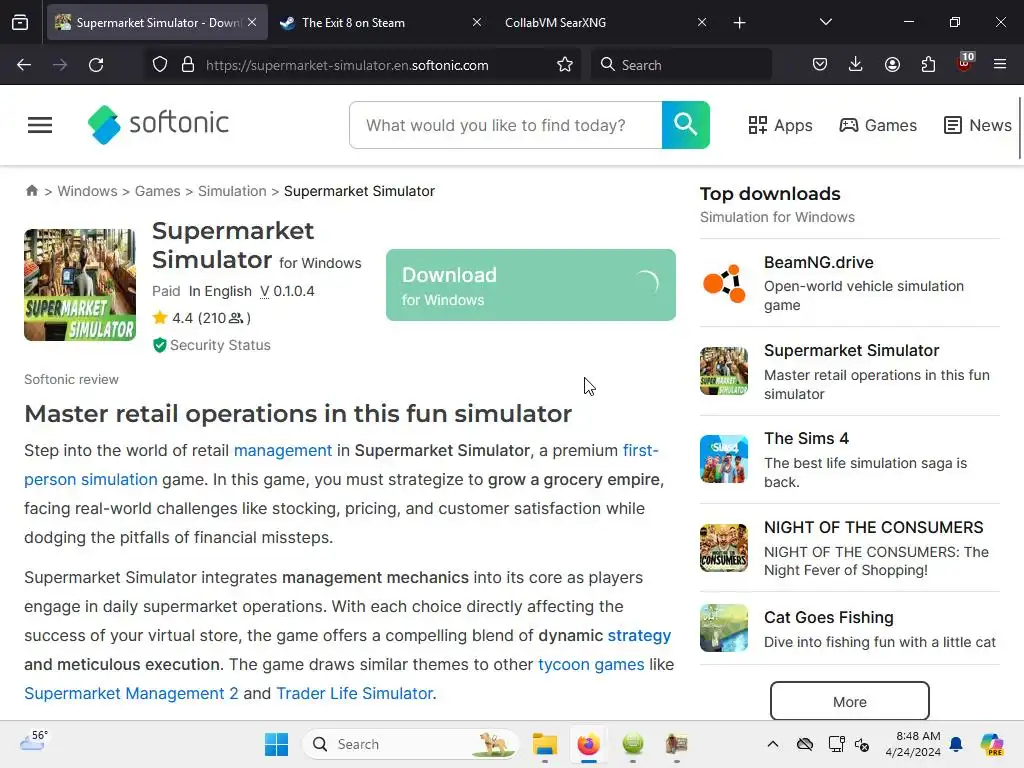Screen dimensions: 1024x768
Task: View site security lock information
Action: [x=188, y=65]
